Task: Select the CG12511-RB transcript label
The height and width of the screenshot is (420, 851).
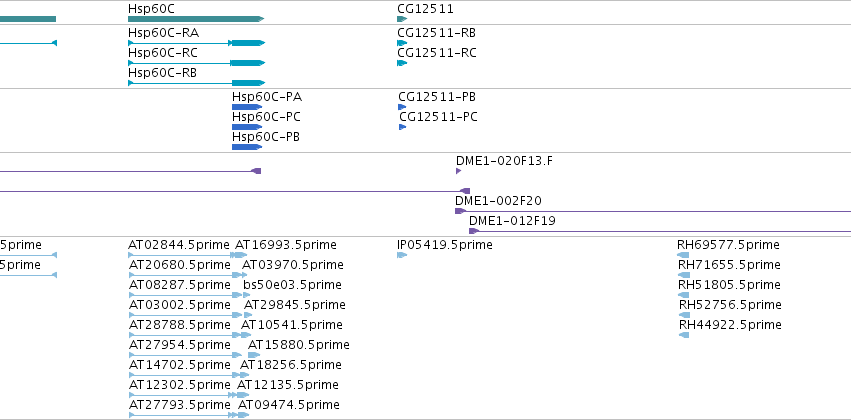Action: [437, 33]
